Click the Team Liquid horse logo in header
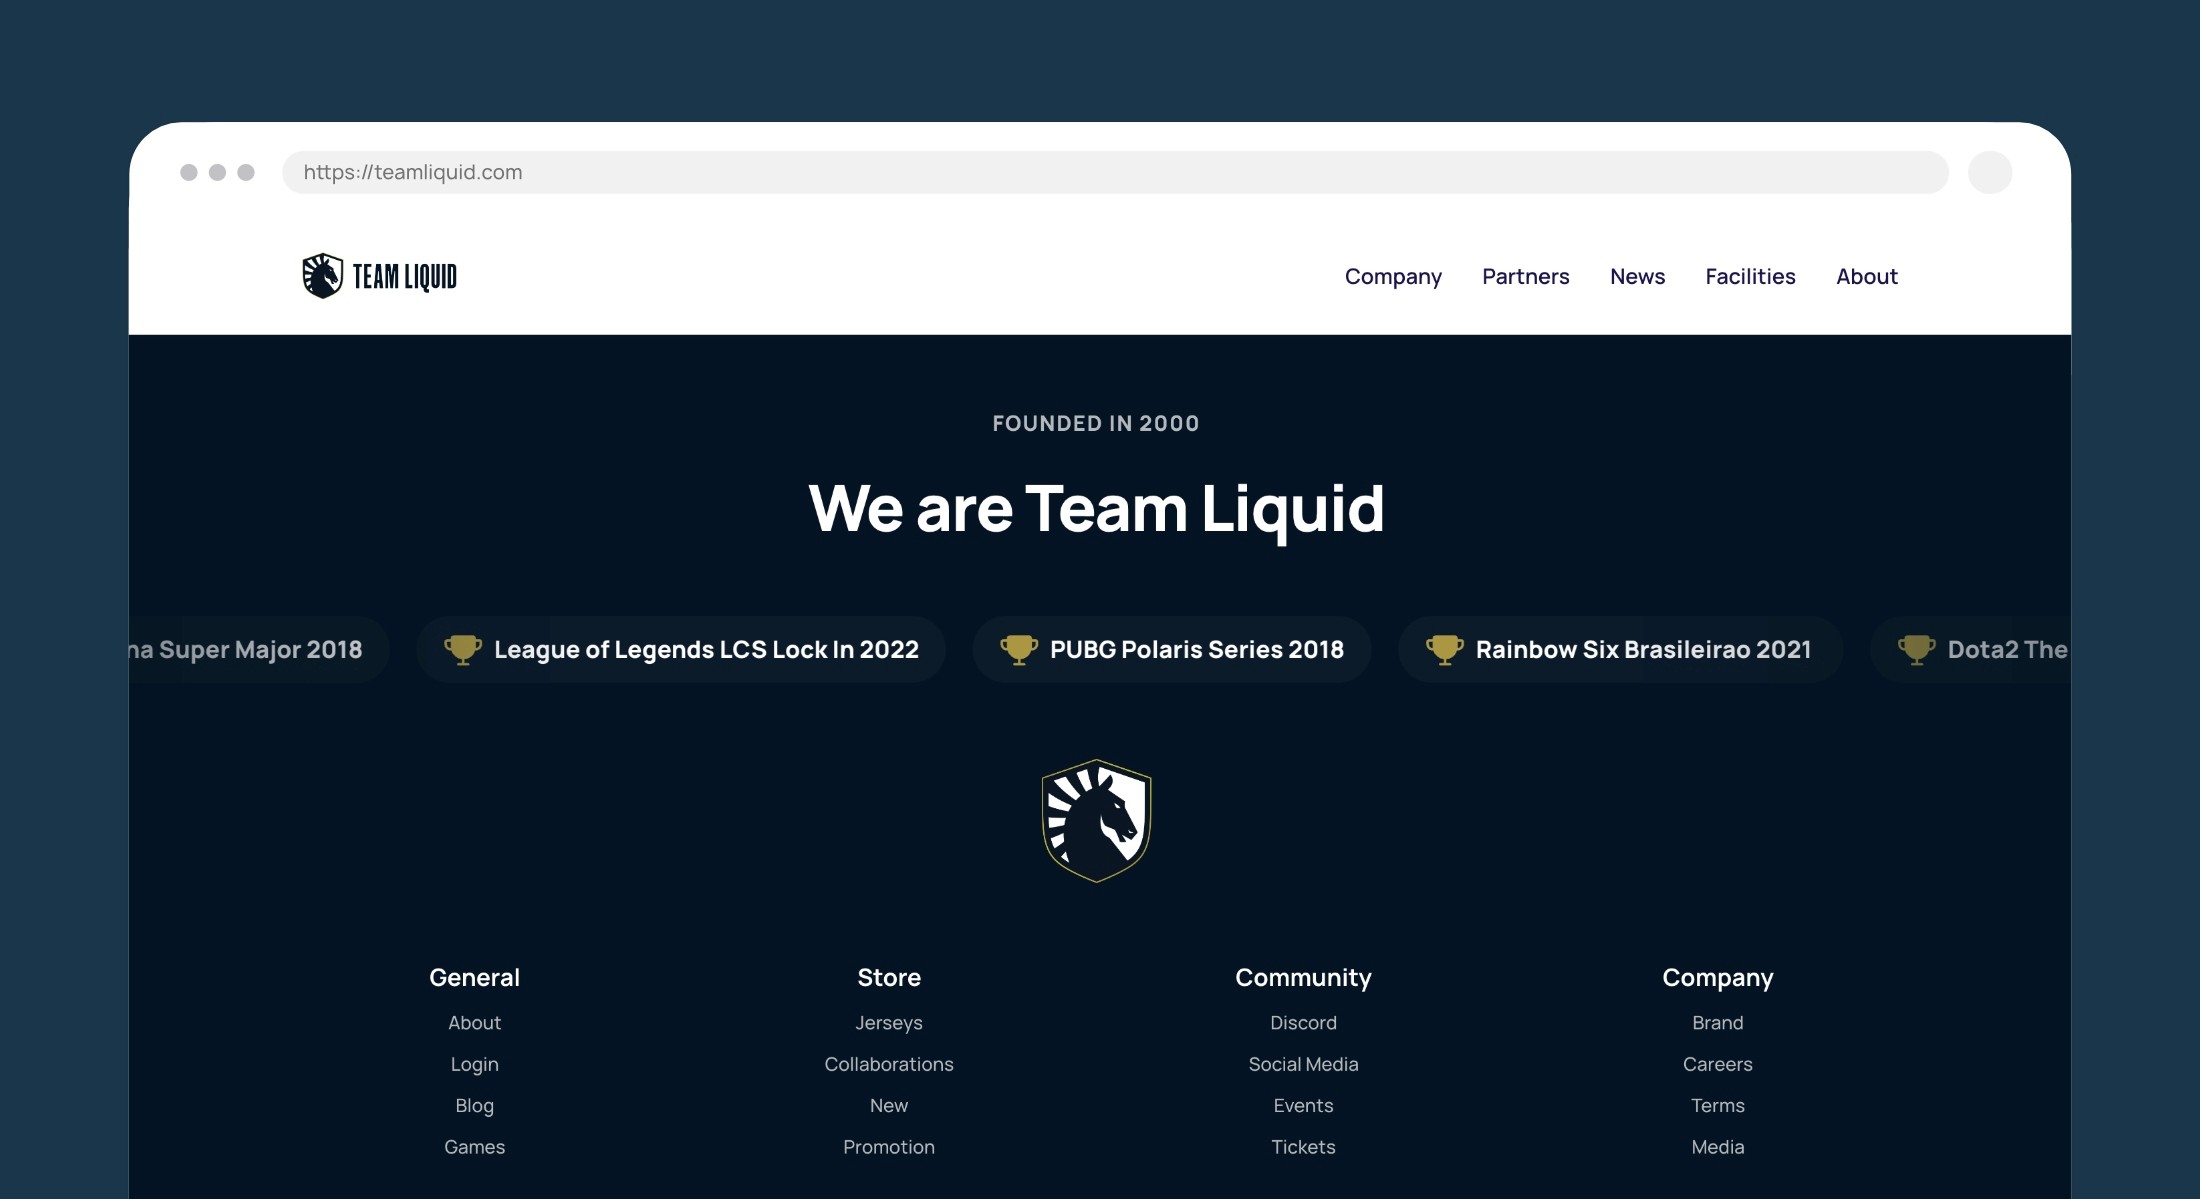This screenshot has height=1199, width=2200. [x=323, y=276]
